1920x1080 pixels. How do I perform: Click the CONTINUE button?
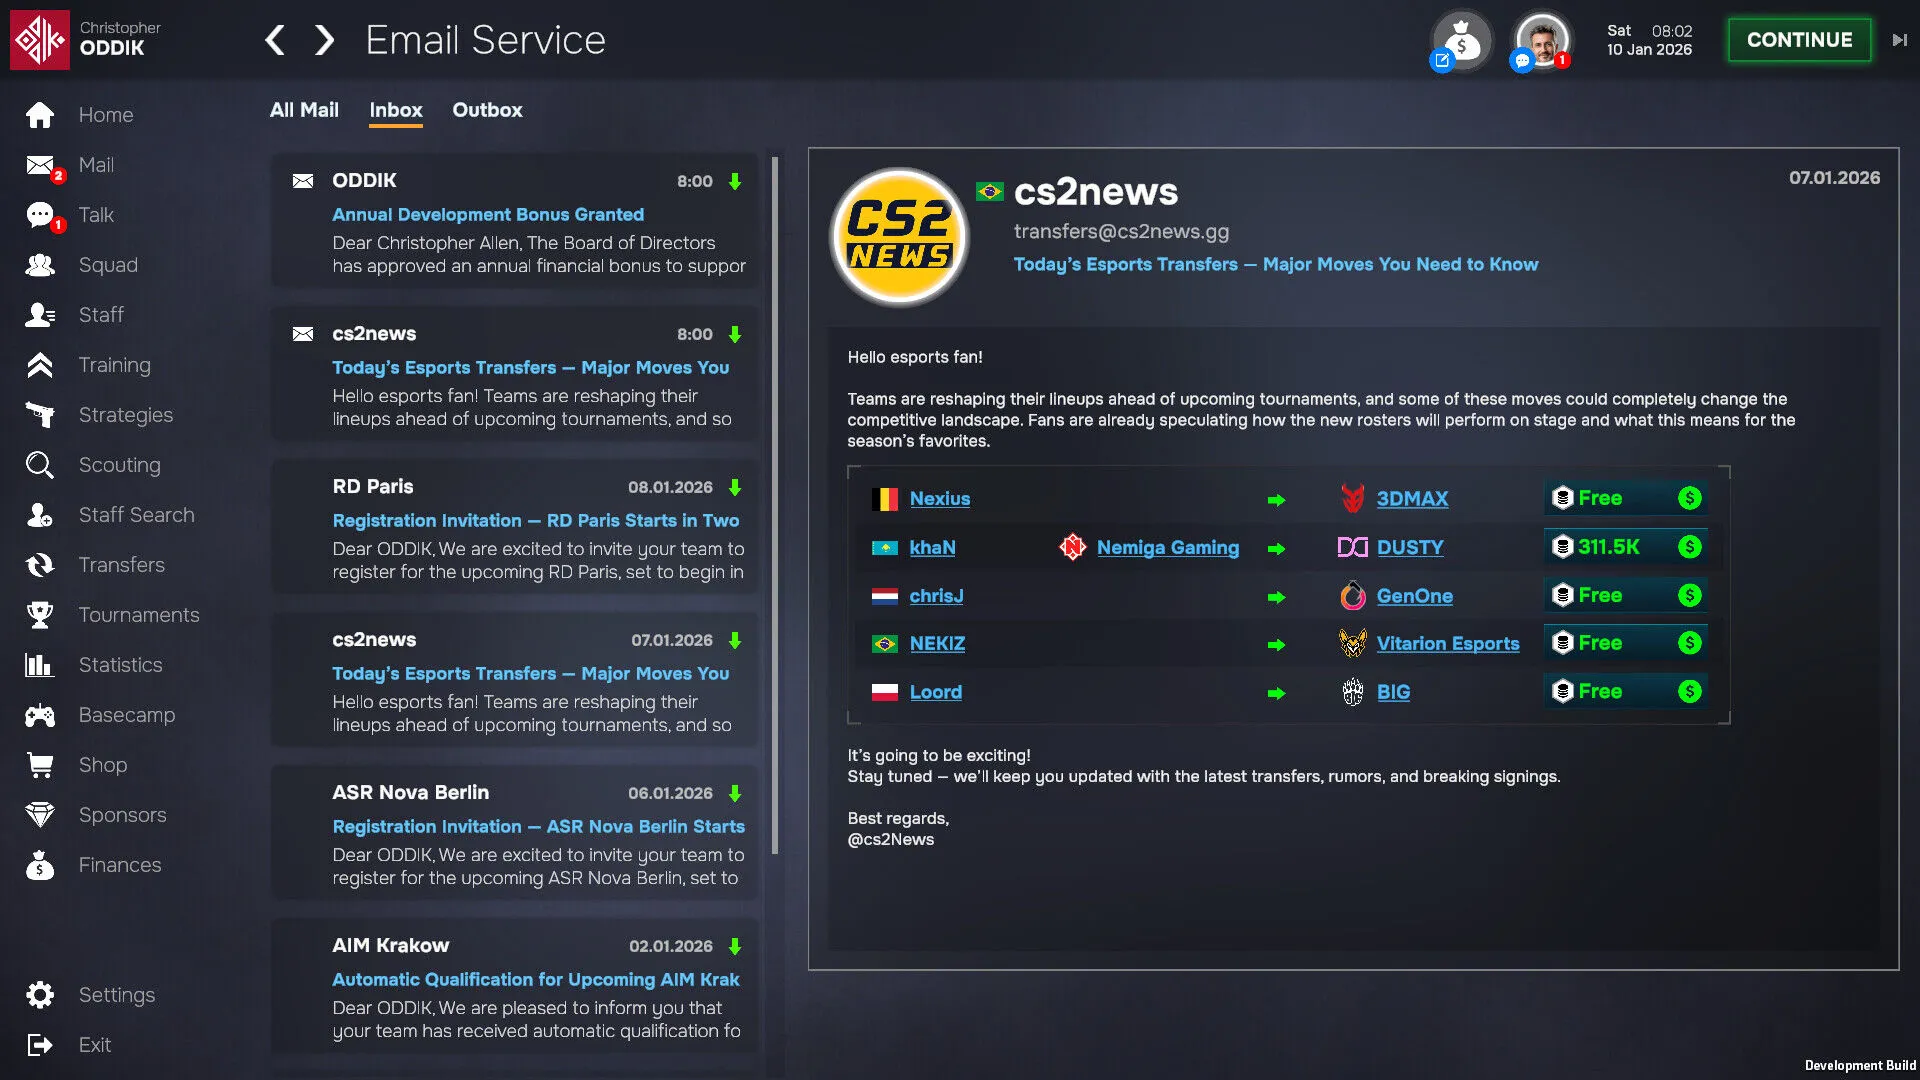(1799, 40)
